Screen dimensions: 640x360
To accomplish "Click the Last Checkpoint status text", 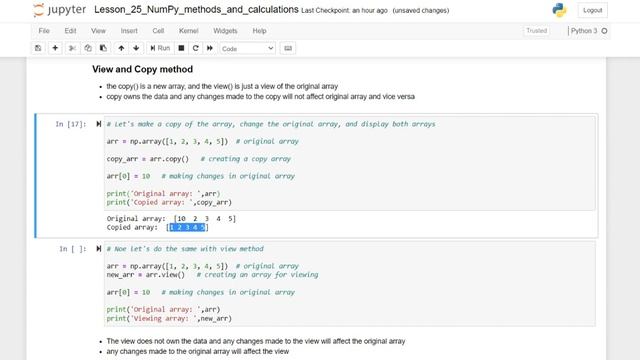I will pos(344,11).
